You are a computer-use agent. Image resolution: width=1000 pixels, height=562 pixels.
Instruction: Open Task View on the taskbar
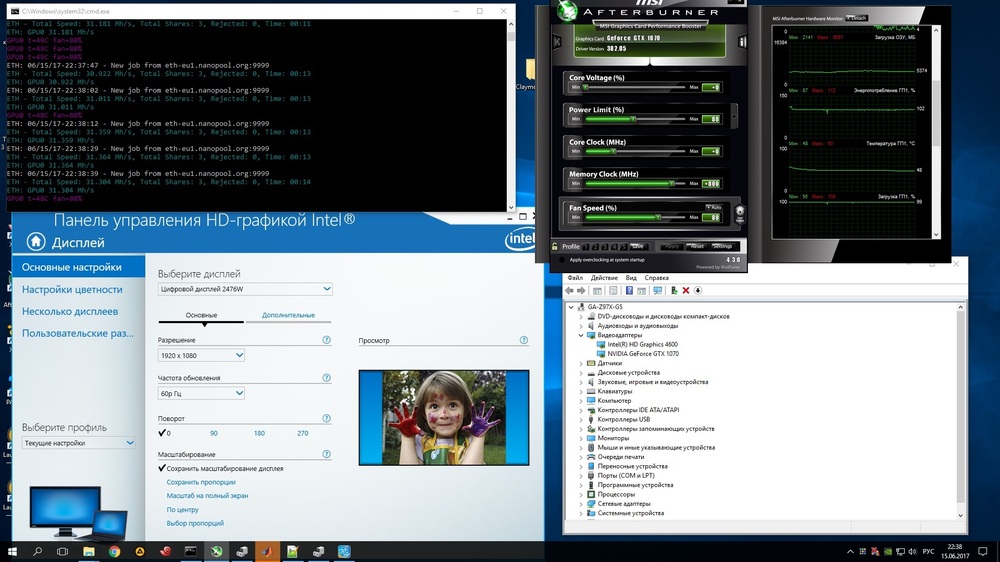coord(62,552)
